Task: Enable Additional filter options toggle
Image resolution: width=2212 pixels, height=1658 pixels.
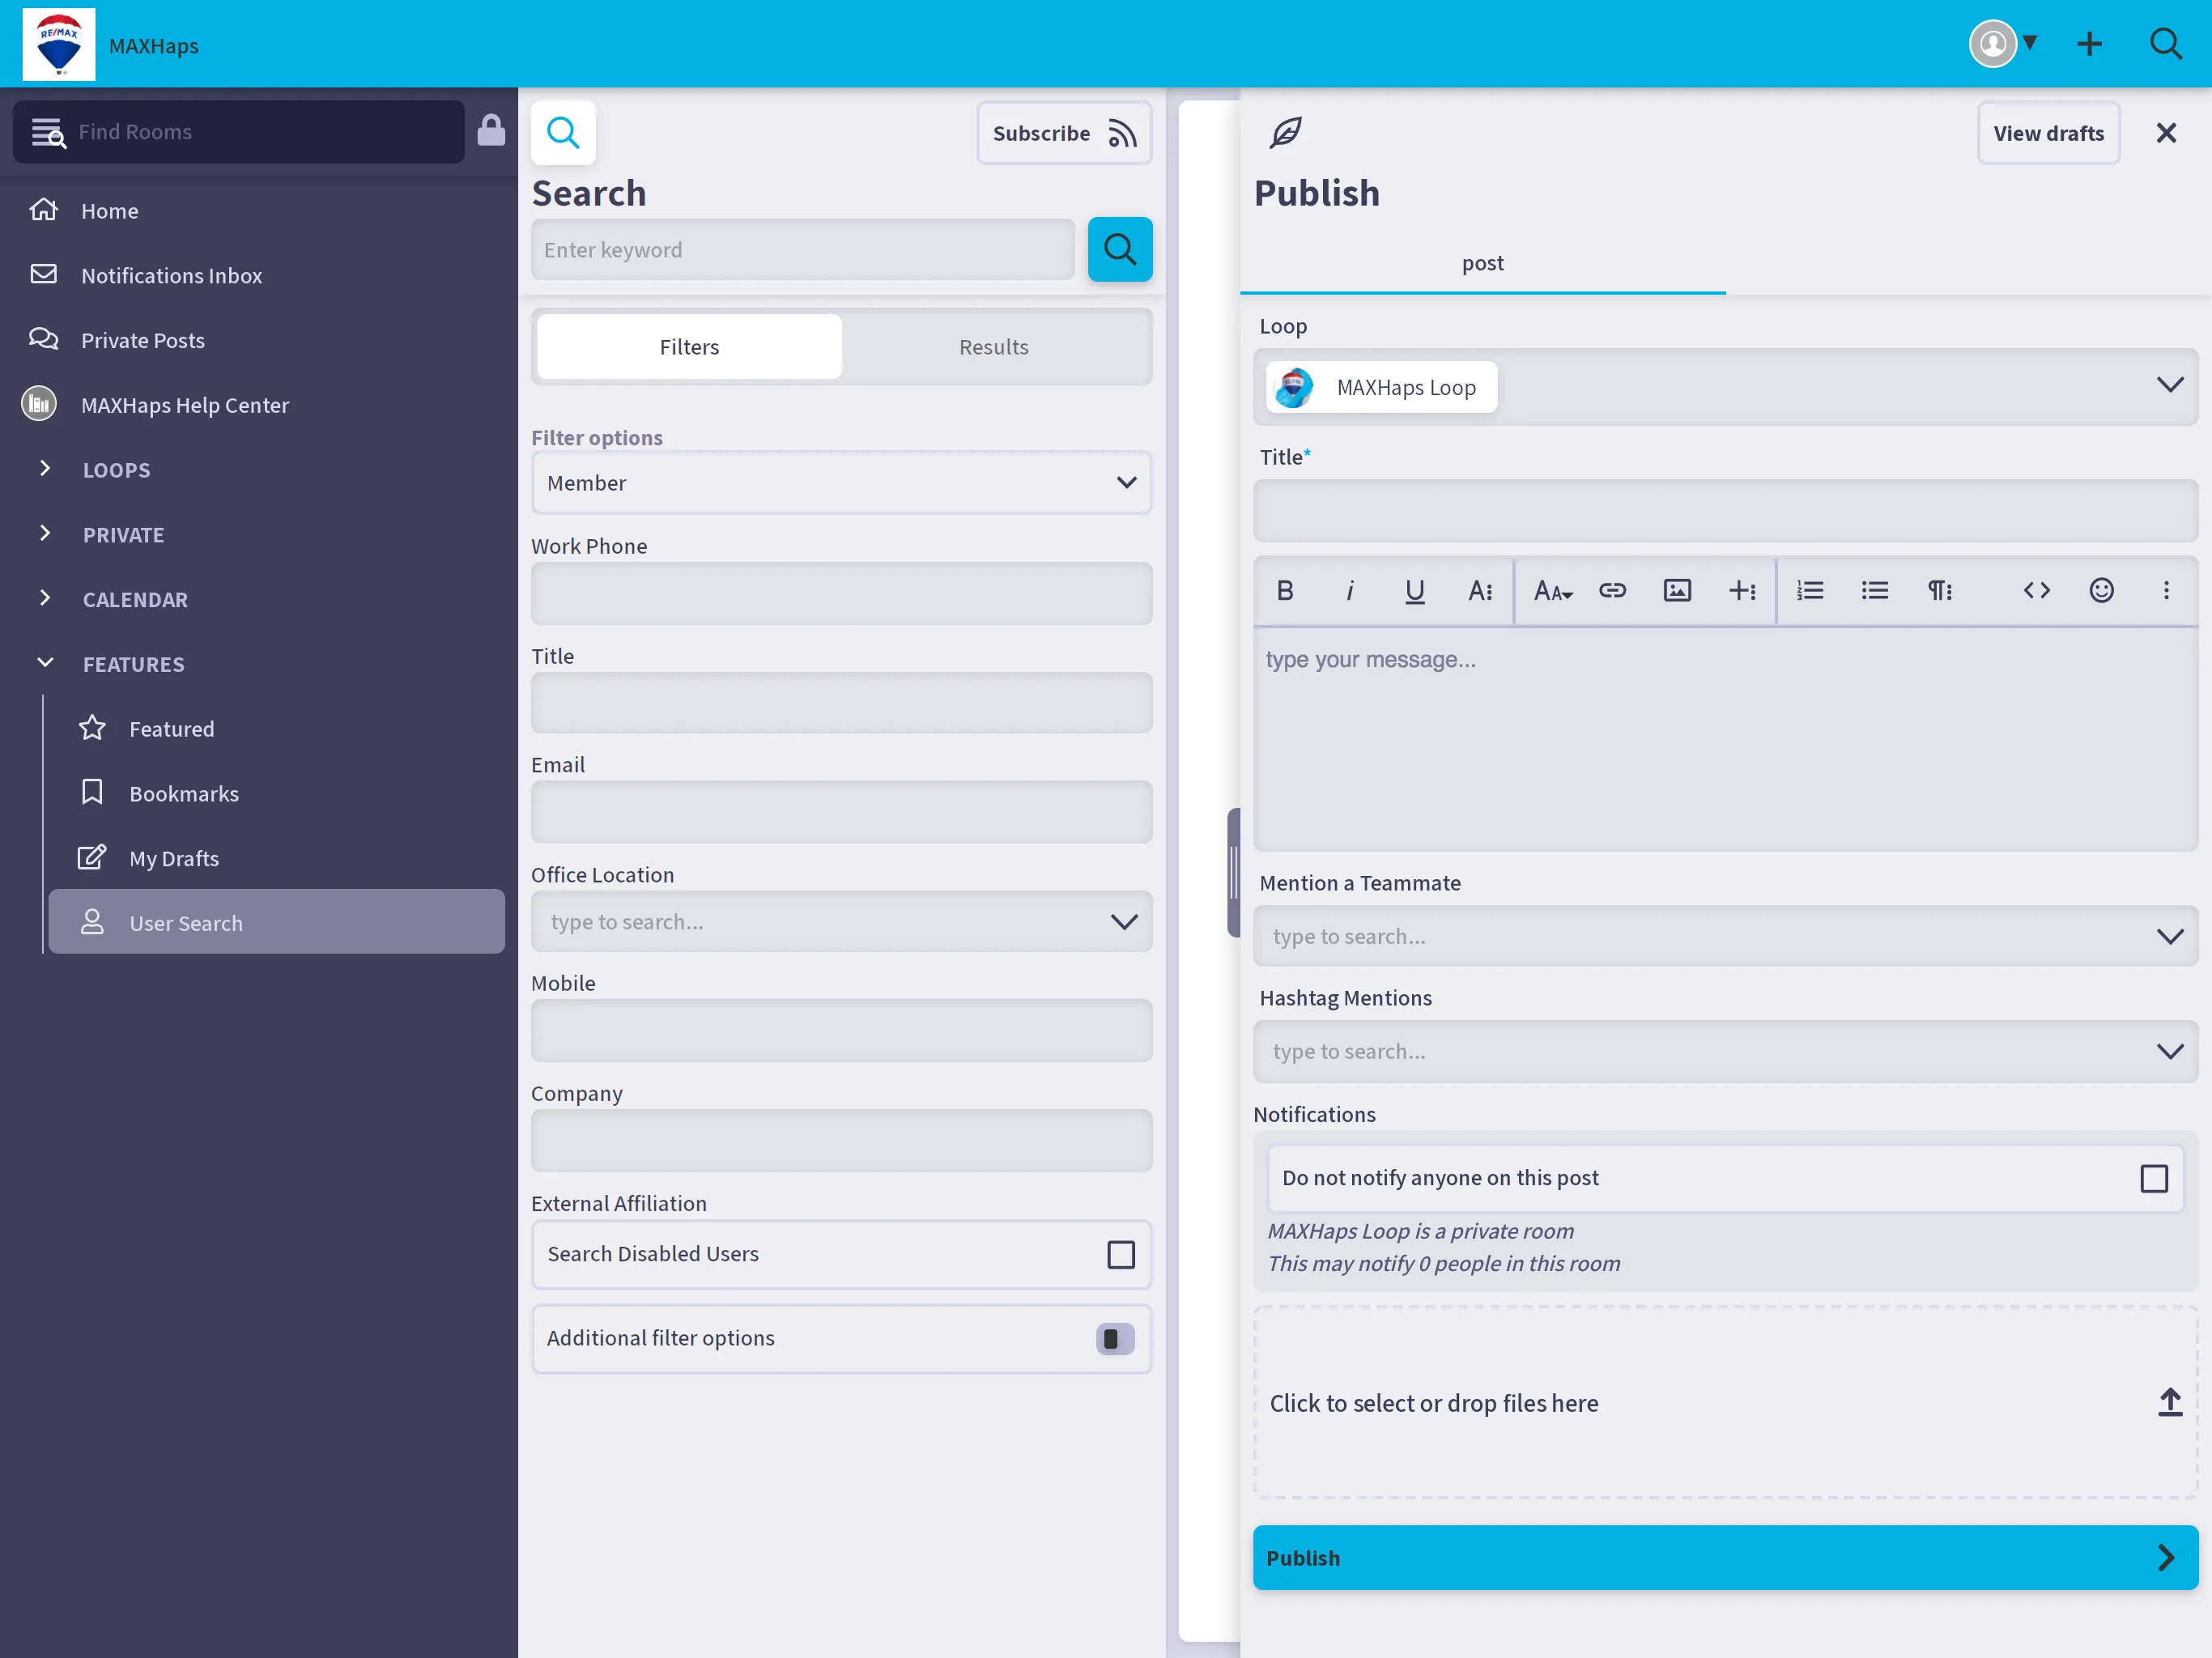Action: pos(1115,1339)
